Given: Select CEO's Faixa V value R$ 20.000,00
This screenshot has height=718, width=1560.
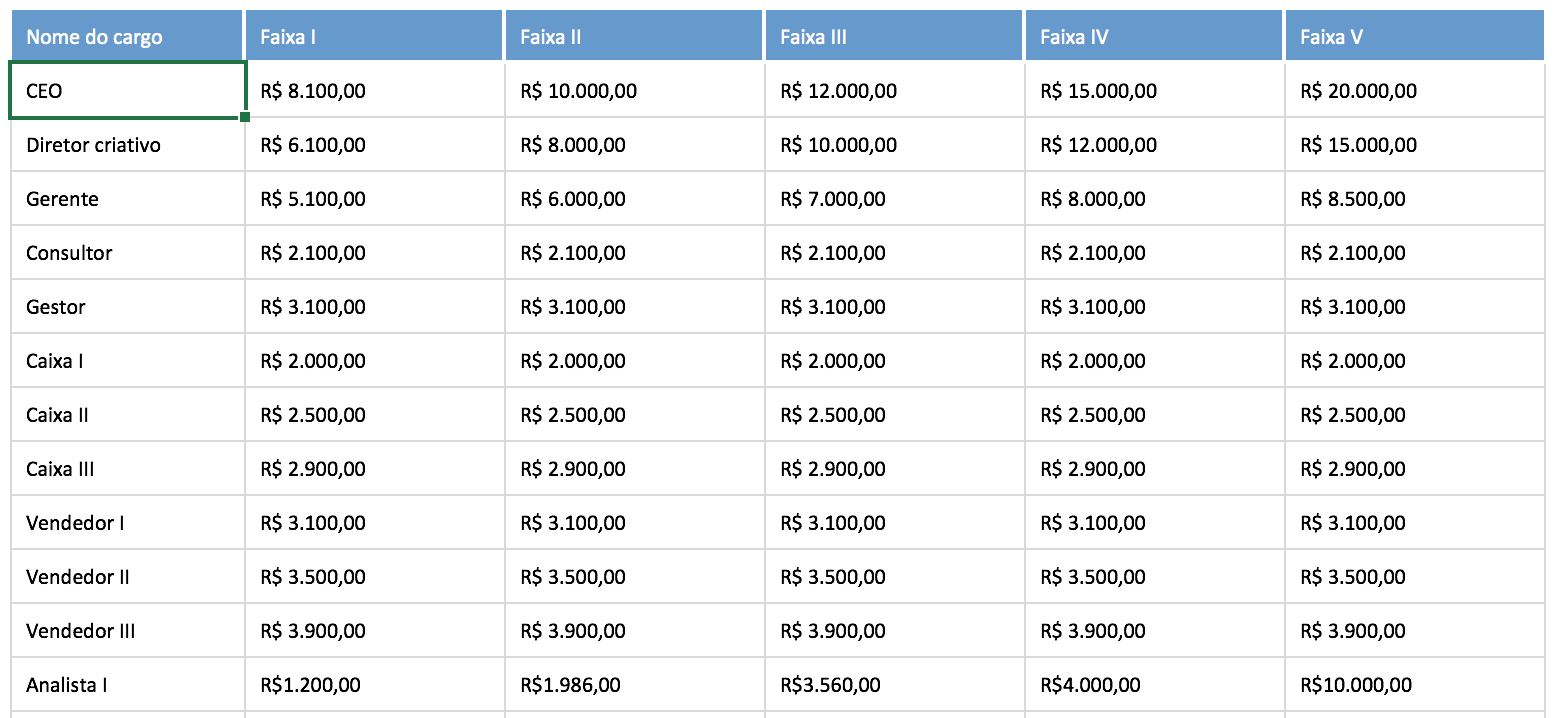Looking at the screenshot, I should click(x=1414, y=91).
